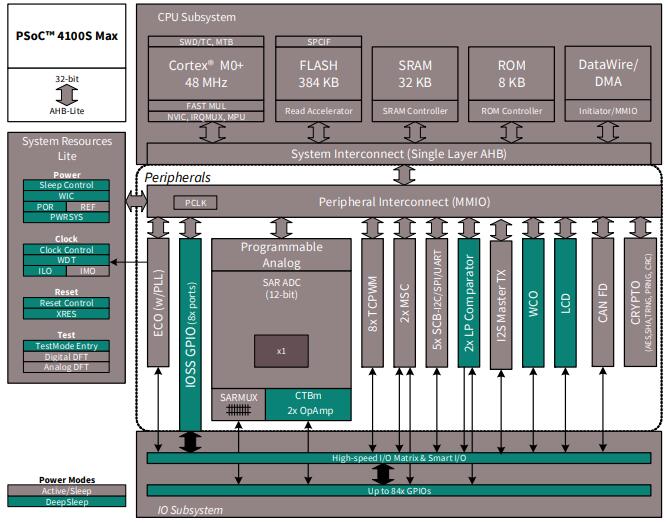This screenshot has height=524, width=668.
Task: Click the XRES block
Action: coord(66,314)
